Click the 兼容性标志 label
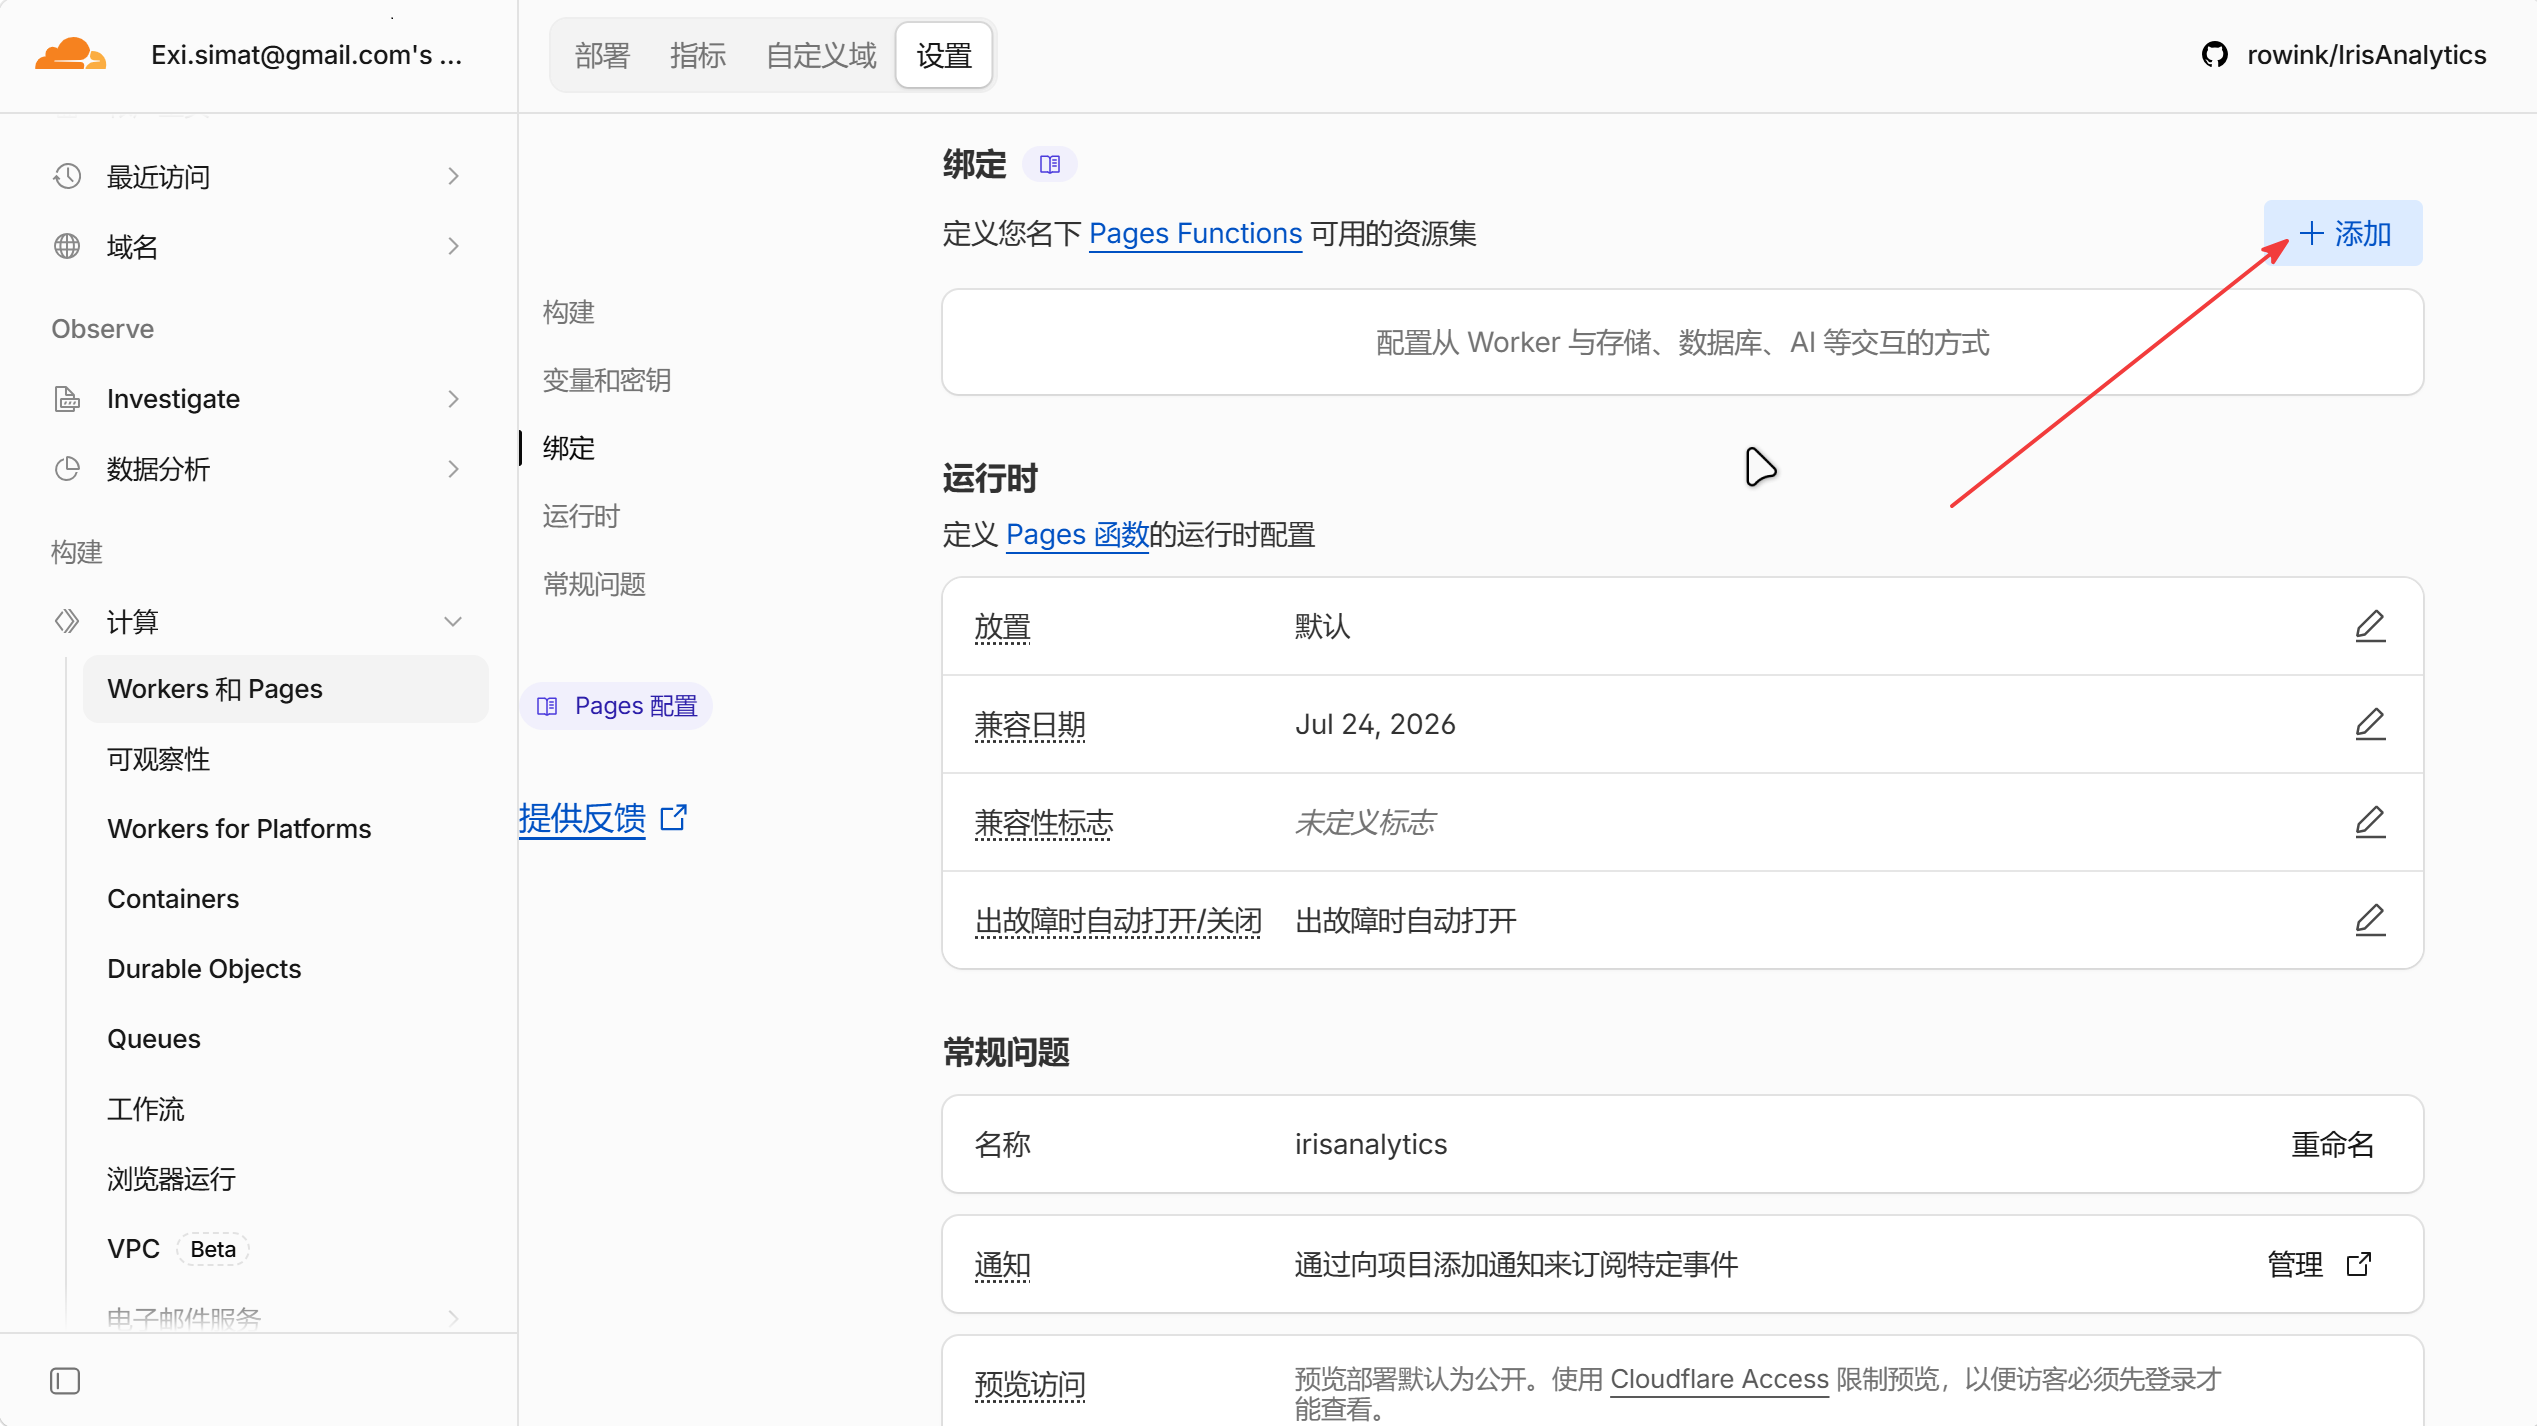This screenshot has width=2537, height=1426. click(x=1044, y=823)
